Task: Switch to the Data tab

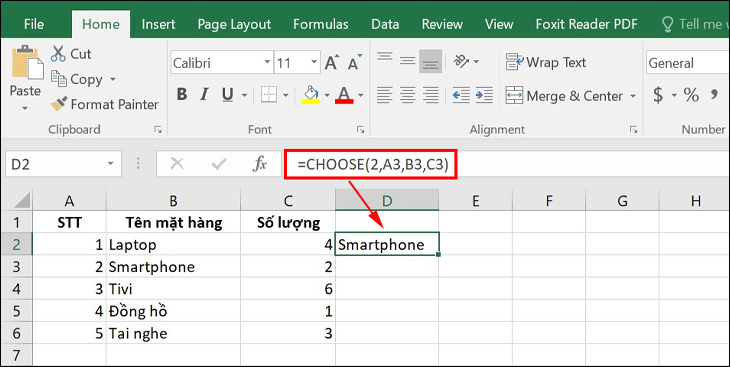Action: [x=385, y=24]
